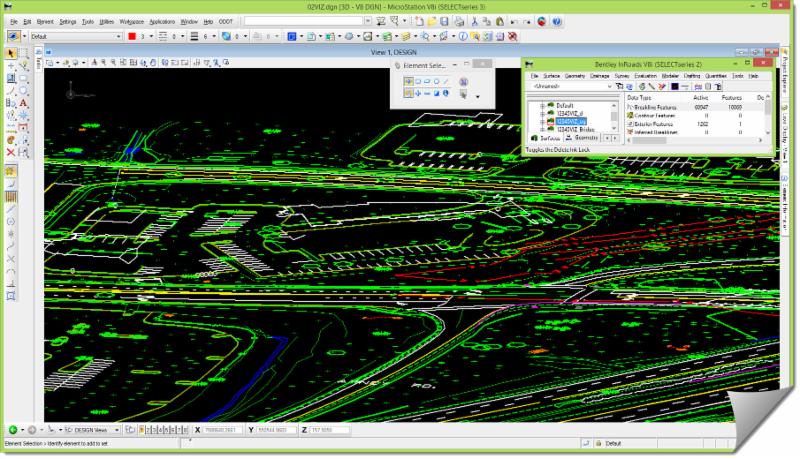Viewport: 800px width, 459px height.
Task: Toggle the Add mode in the Element Selection panel
Action: tap(418, 93)
